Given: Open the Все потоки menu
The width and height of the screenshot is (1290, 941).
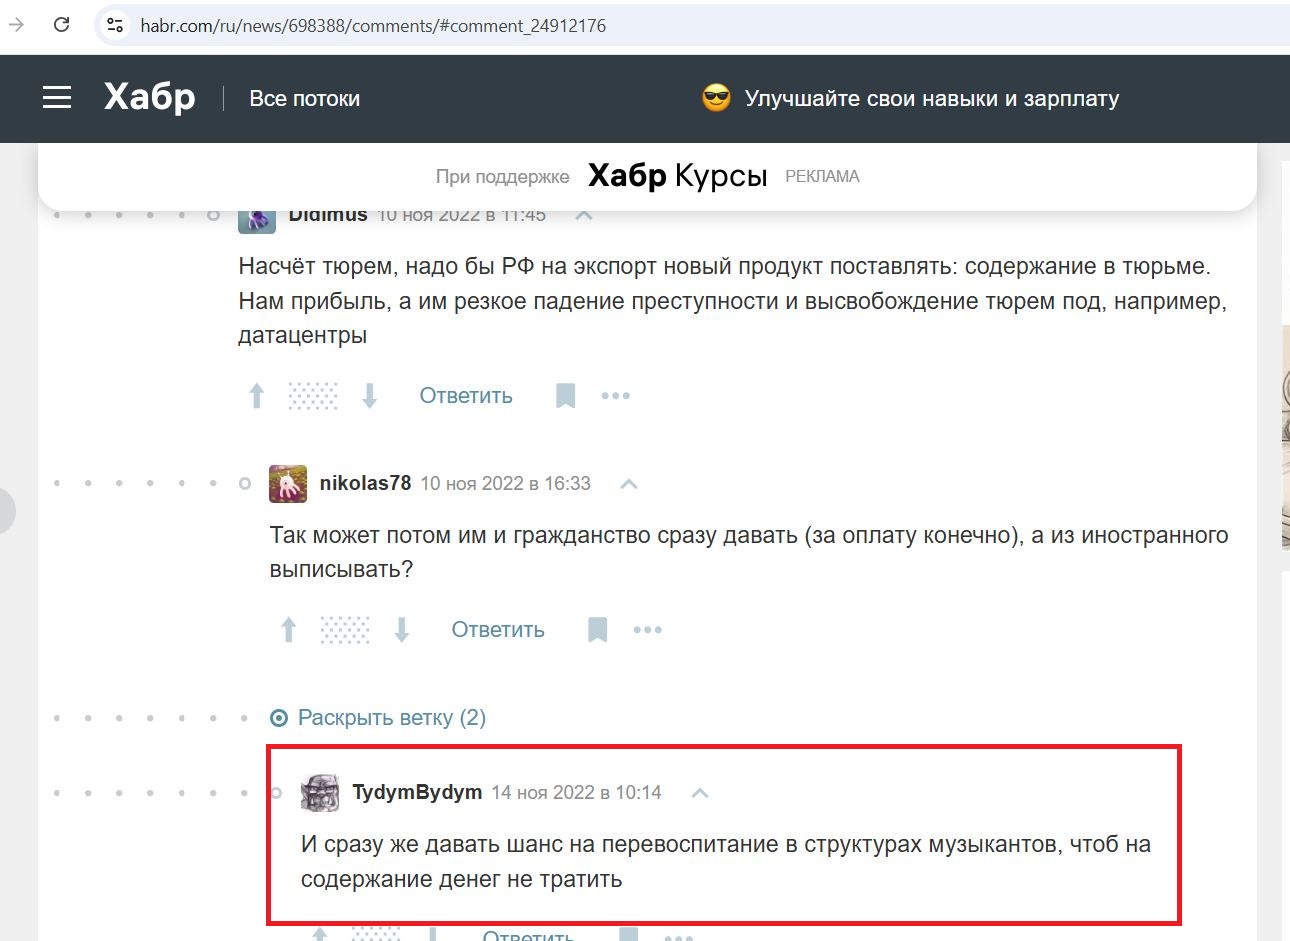Looking at the screenshot, I should point(304,99).
